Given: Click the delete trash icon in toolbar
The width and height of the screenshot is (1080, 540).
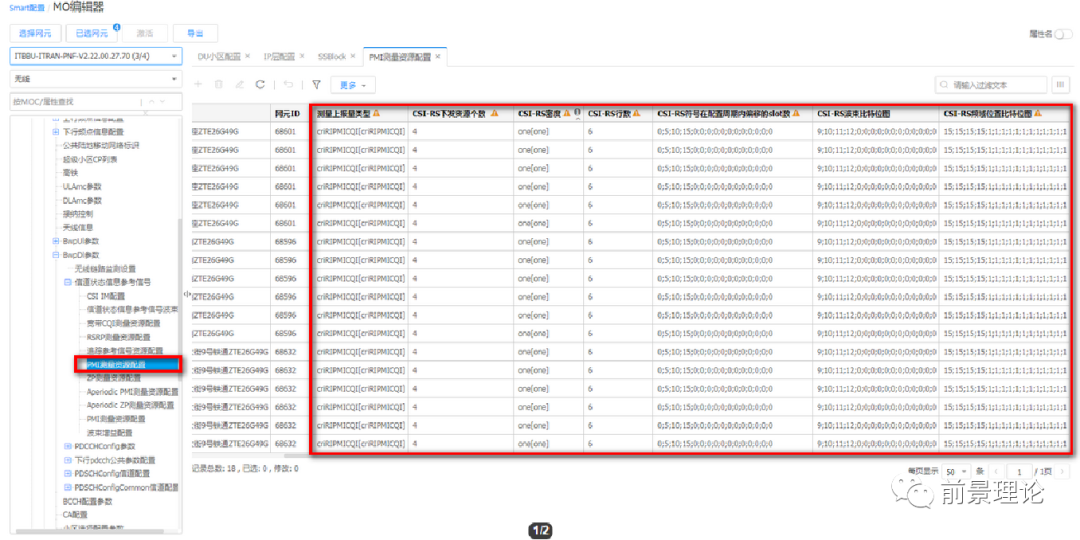Looking at the screenshot, I should pos(219,85).
